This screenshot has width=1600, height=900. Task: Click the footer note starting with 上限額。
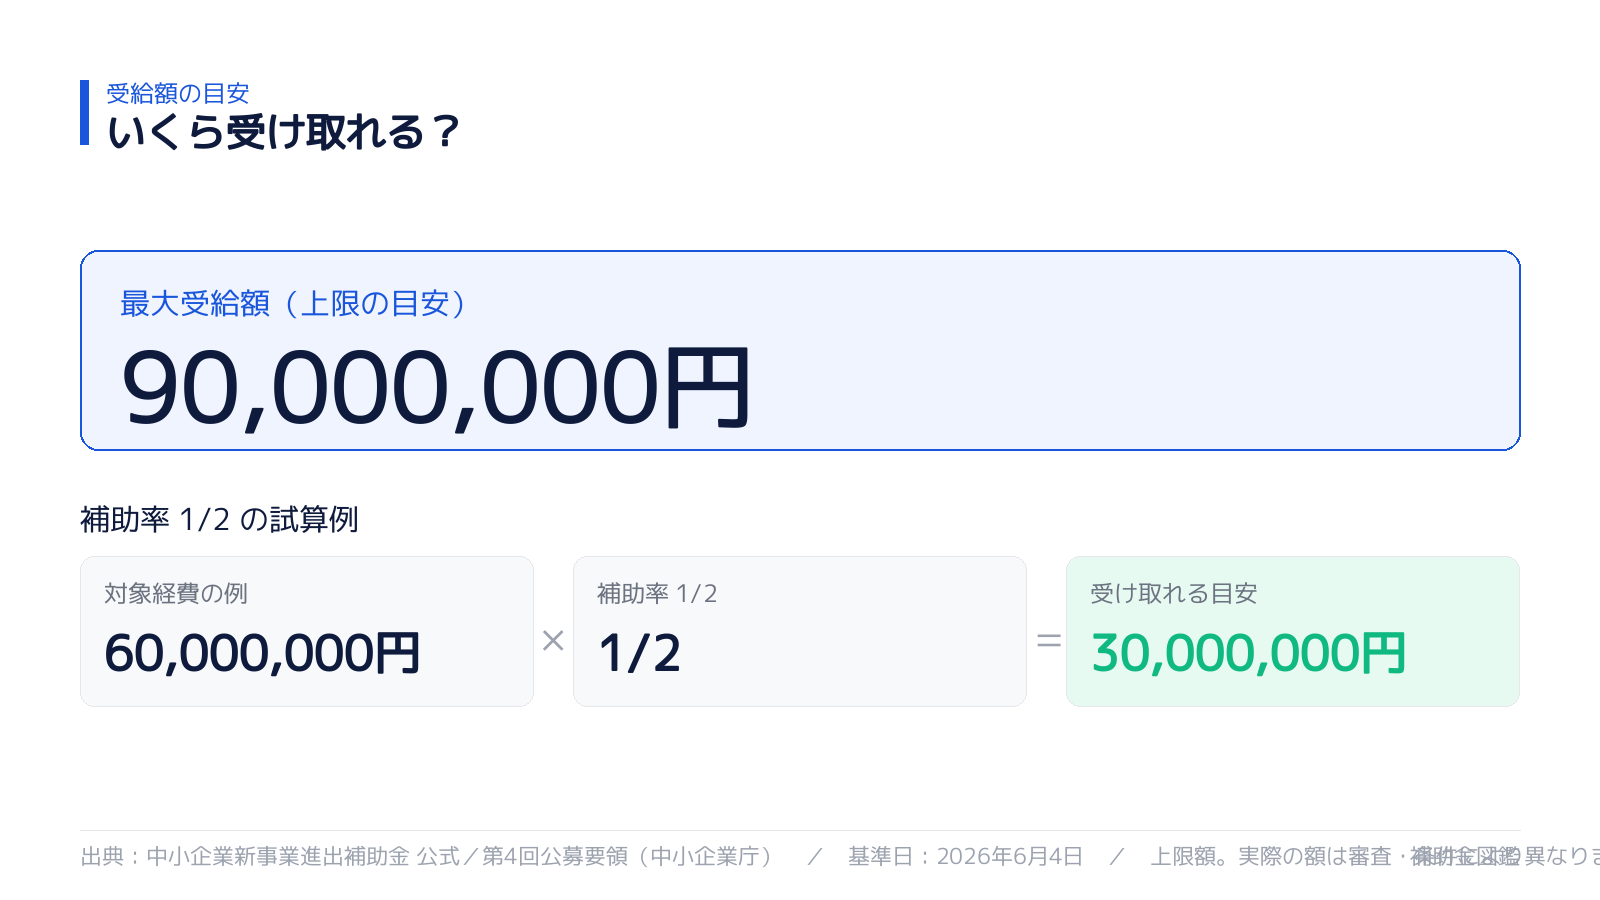click(x=1375, y=856)
